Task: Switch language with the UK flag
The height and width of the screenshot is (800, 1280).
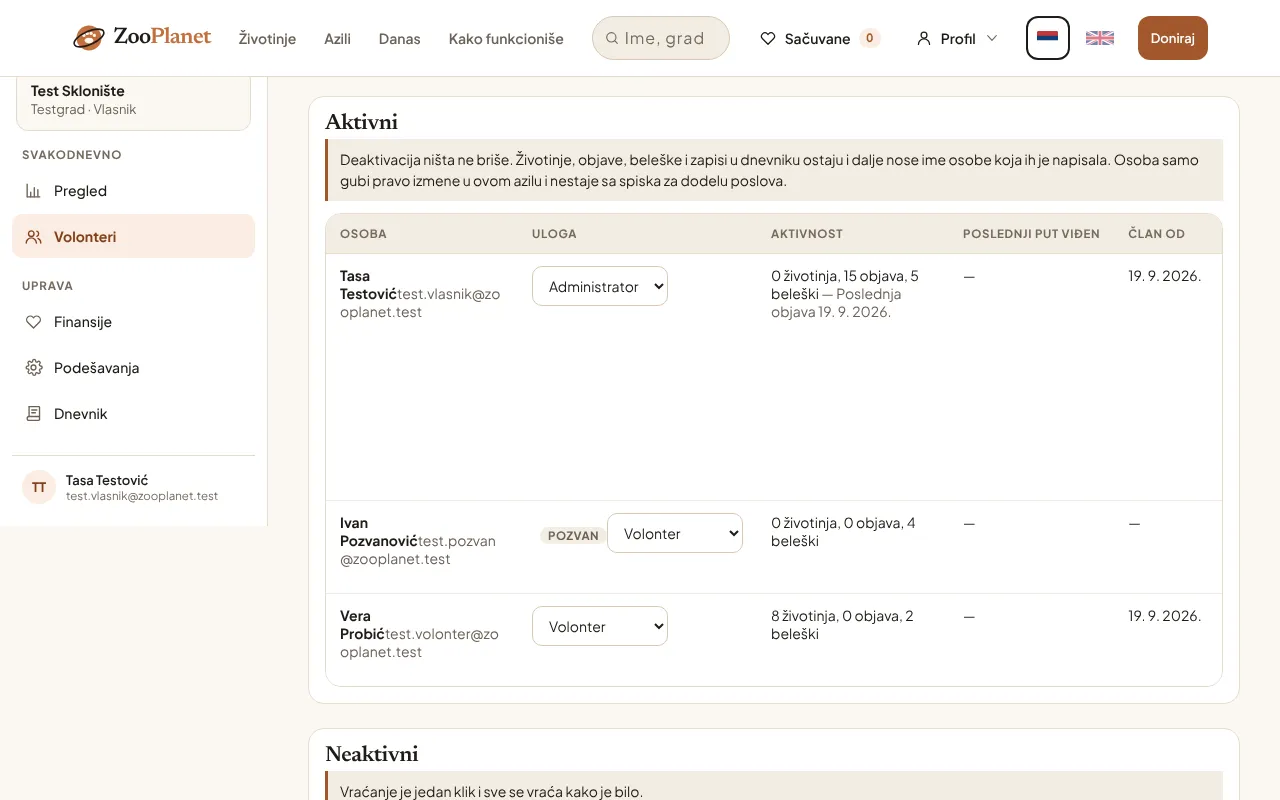Action: [1100, 38]
